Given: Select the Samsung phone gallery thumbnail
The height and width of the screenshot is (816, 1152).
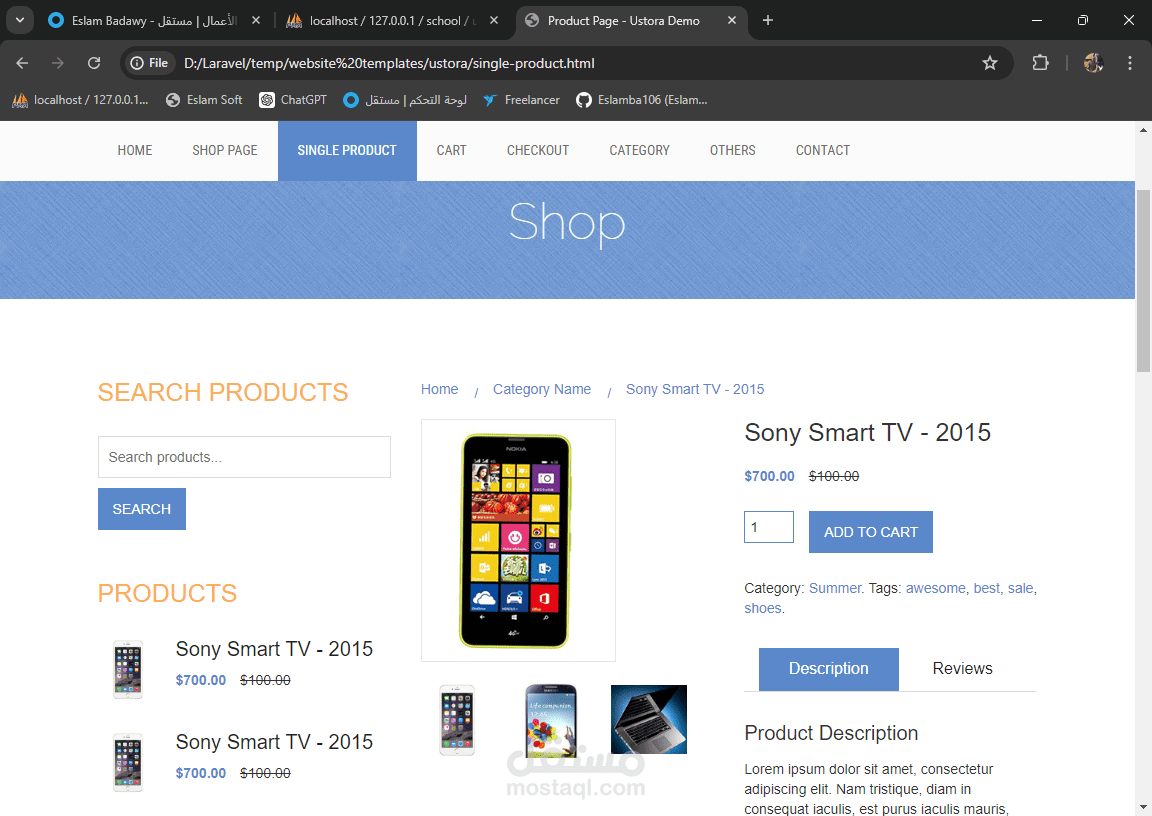Looking at the screenshot, I should point(551,720).
